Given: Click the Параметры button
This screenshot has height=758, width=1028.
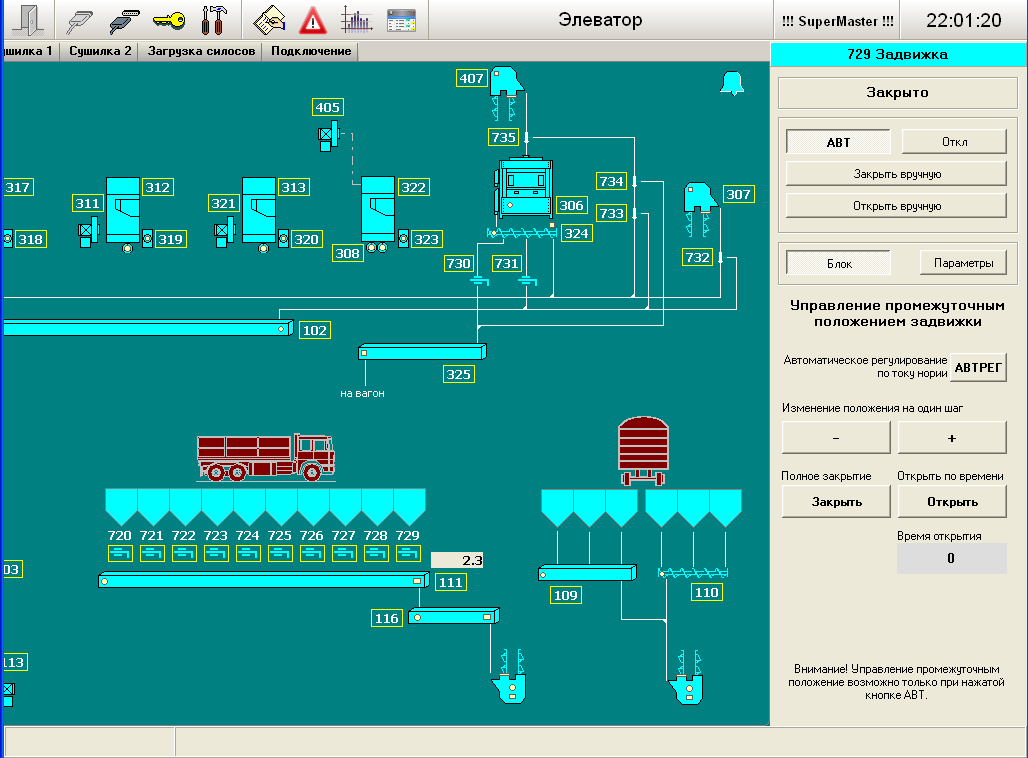Looking at the screenshot, I should (x=963, y=264).
